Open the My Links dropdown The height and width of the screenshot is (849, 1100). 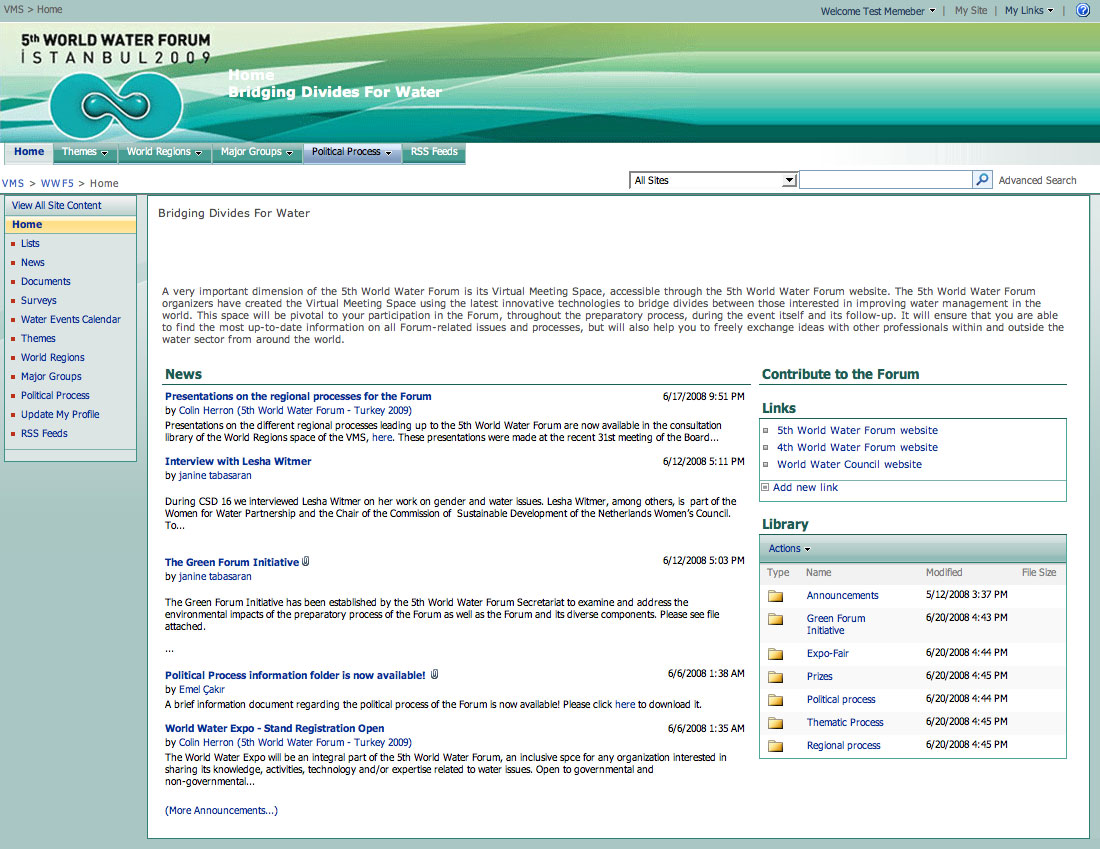1029,11
